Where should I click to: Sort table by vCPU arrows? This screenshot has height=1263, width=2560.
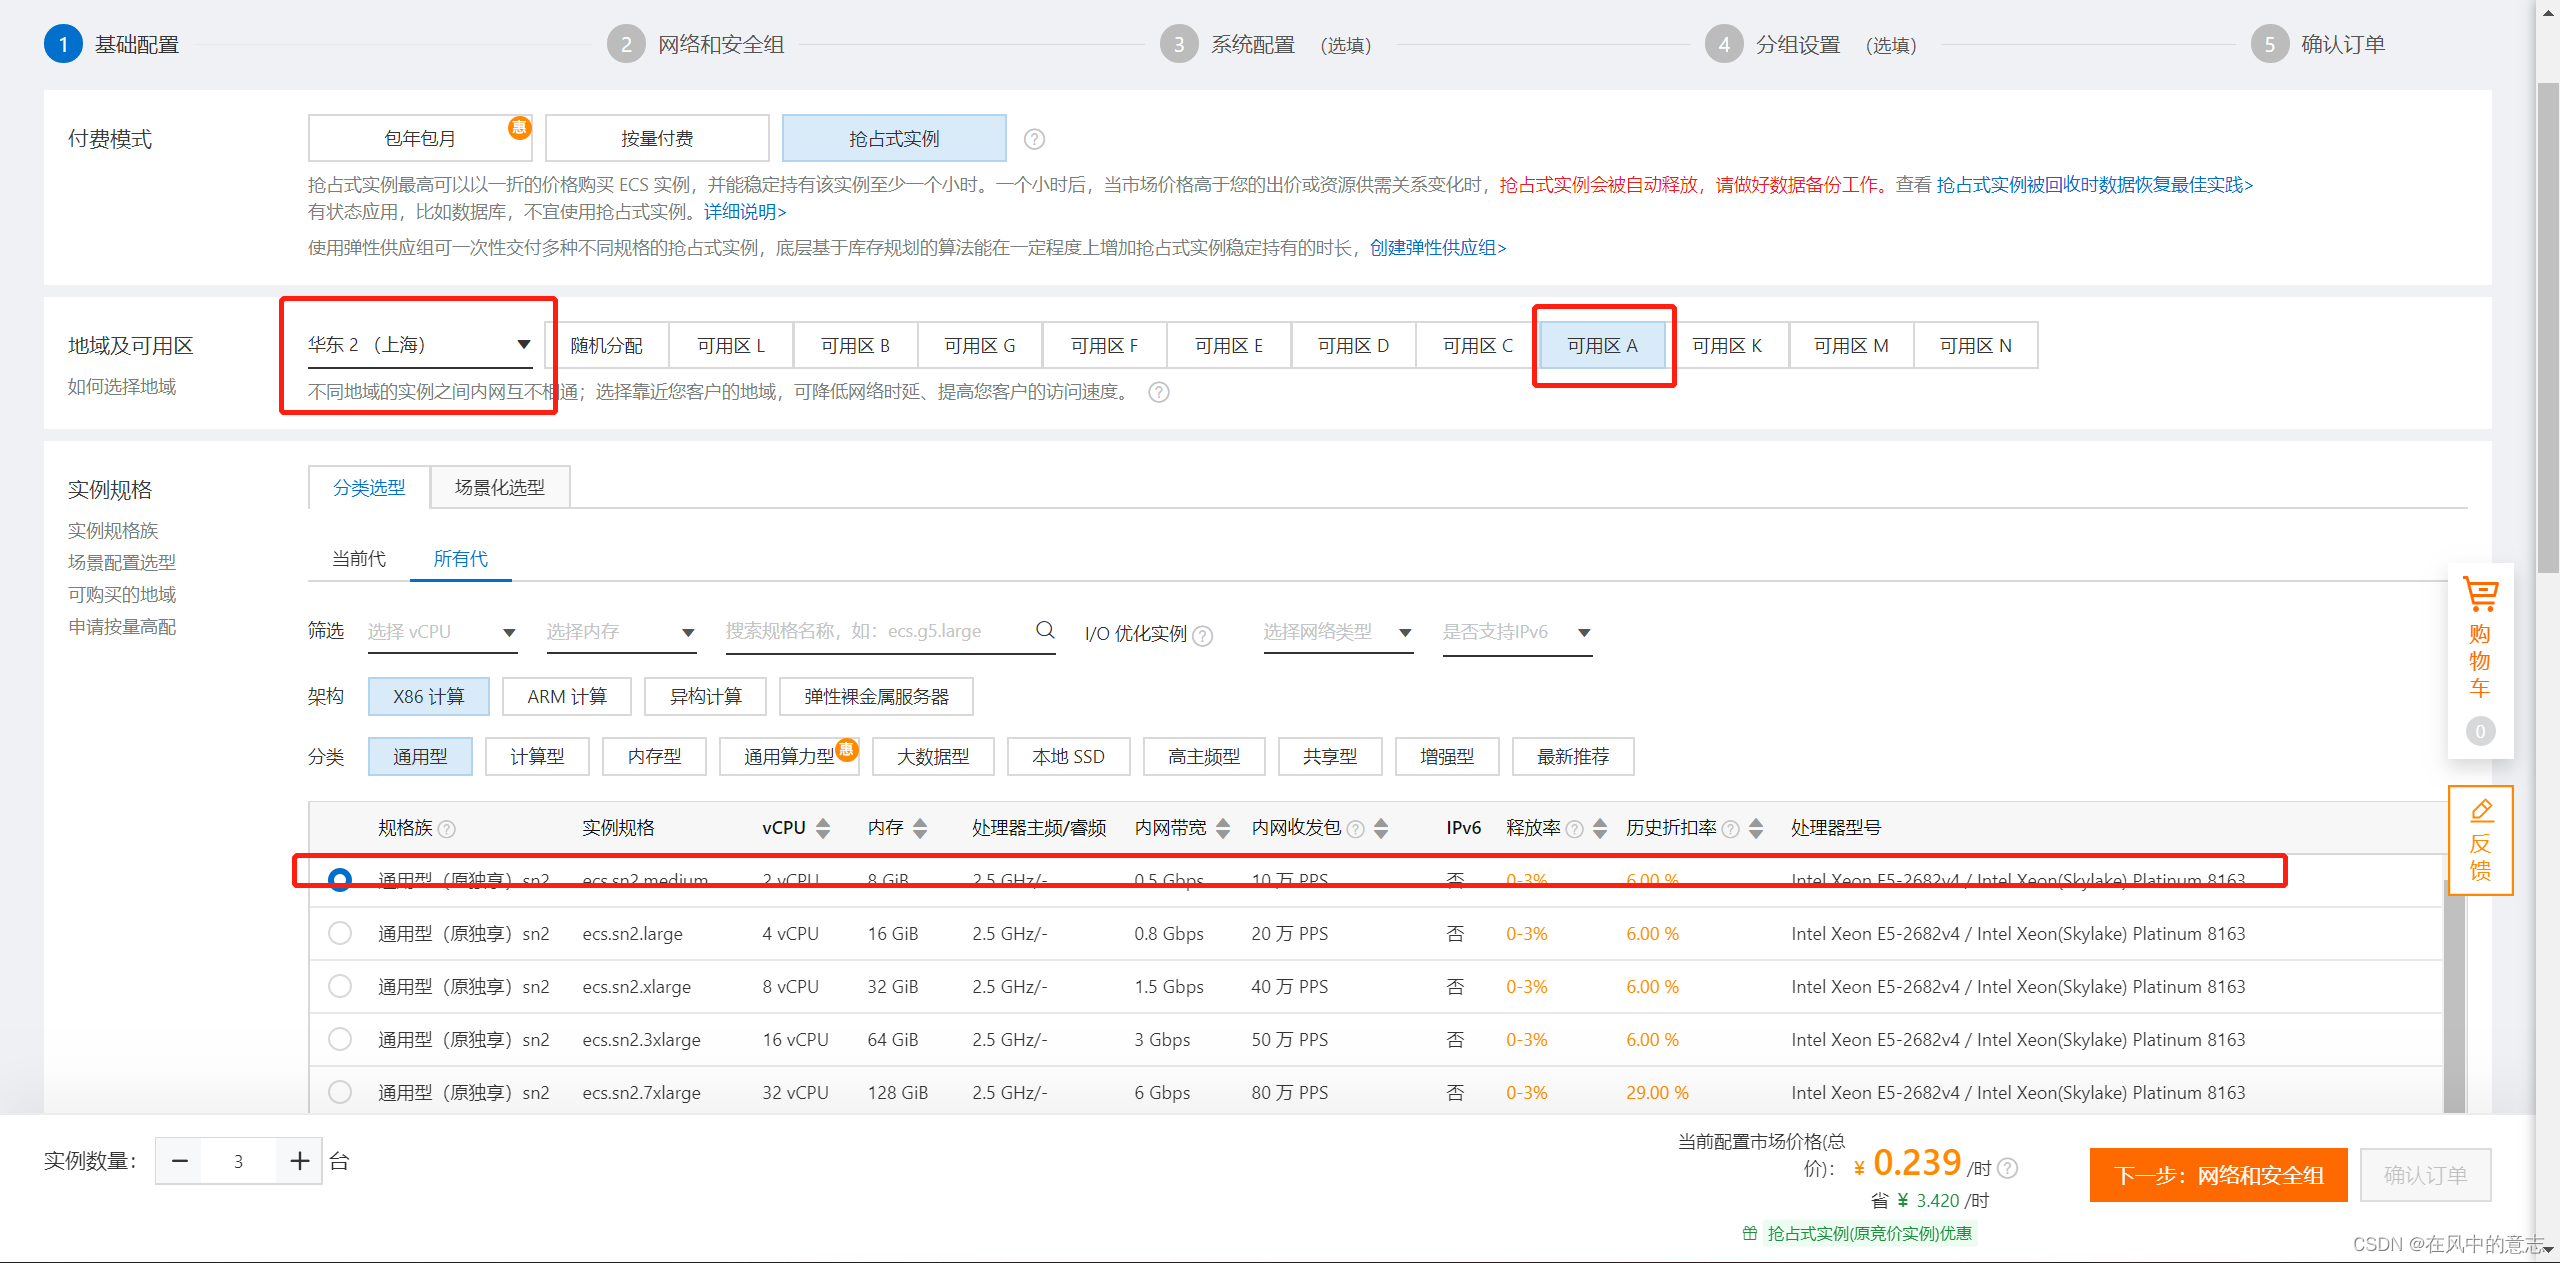823,828
